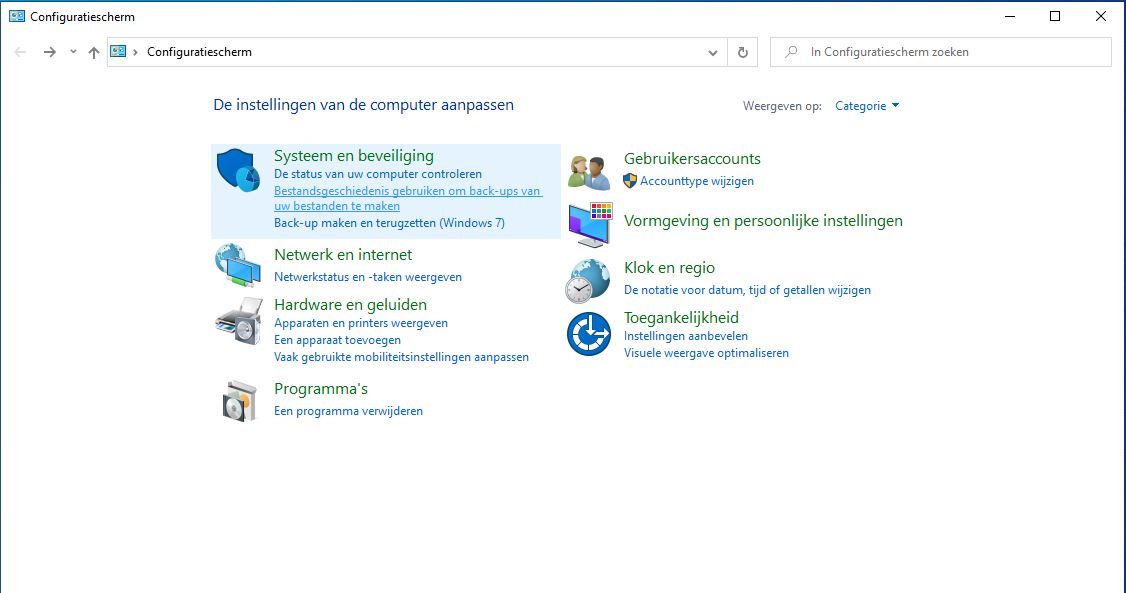Go up one level with the up arrow
The width and height of the screenshot is (1126, 593).
[x=94, y=52]
